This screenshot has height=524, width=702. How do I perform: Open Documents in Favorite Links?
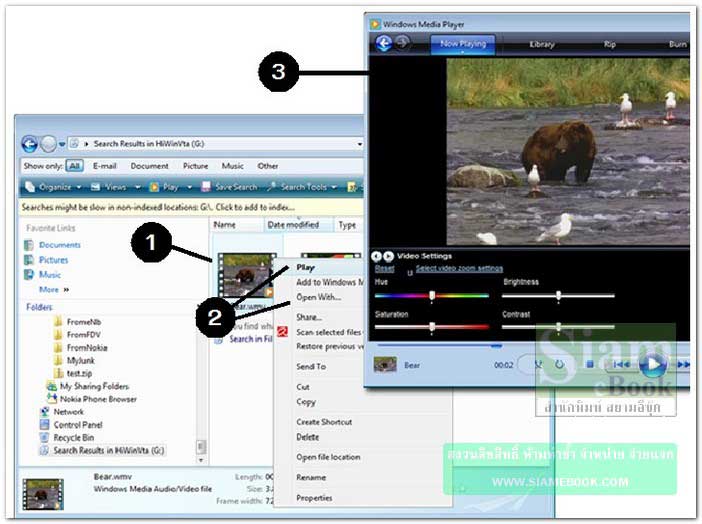point(60,245)
